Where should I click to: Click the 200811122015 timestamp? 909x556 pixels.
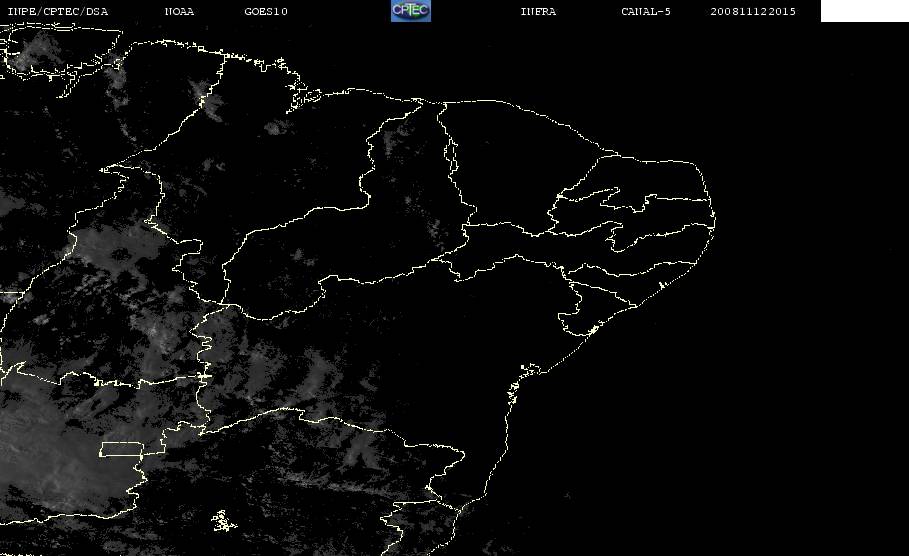[x=753, y=11]
